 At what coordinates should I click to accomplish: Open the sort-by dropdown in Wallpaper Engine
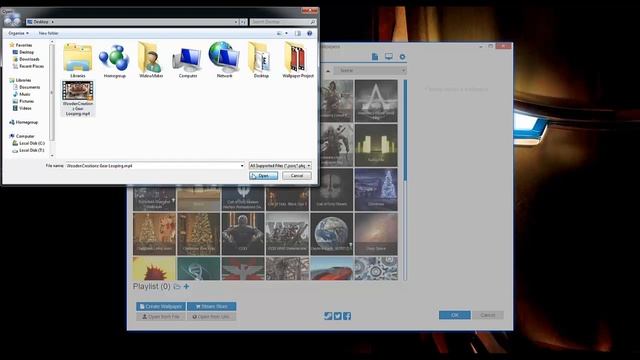[x=370, y=71]
